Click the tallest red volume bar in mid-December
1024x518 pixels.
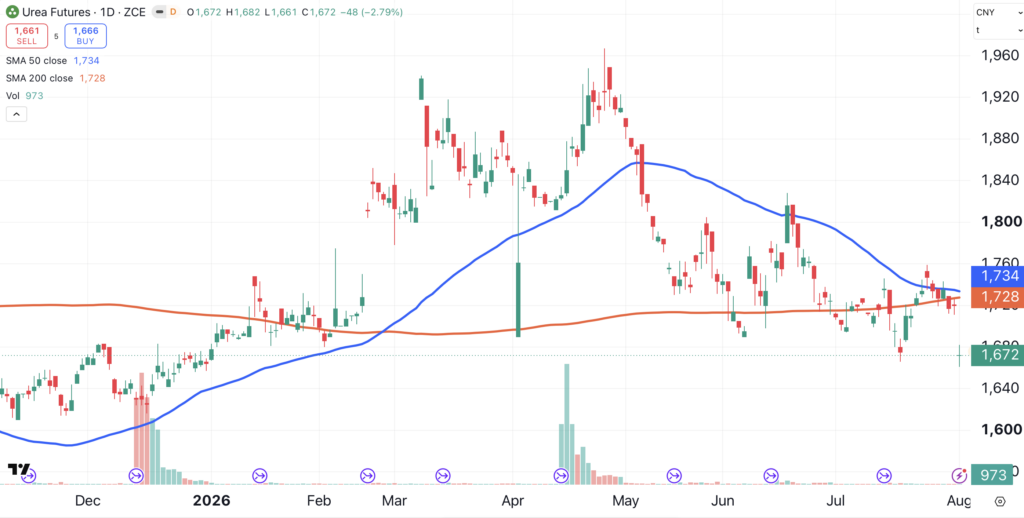[142, 429]
